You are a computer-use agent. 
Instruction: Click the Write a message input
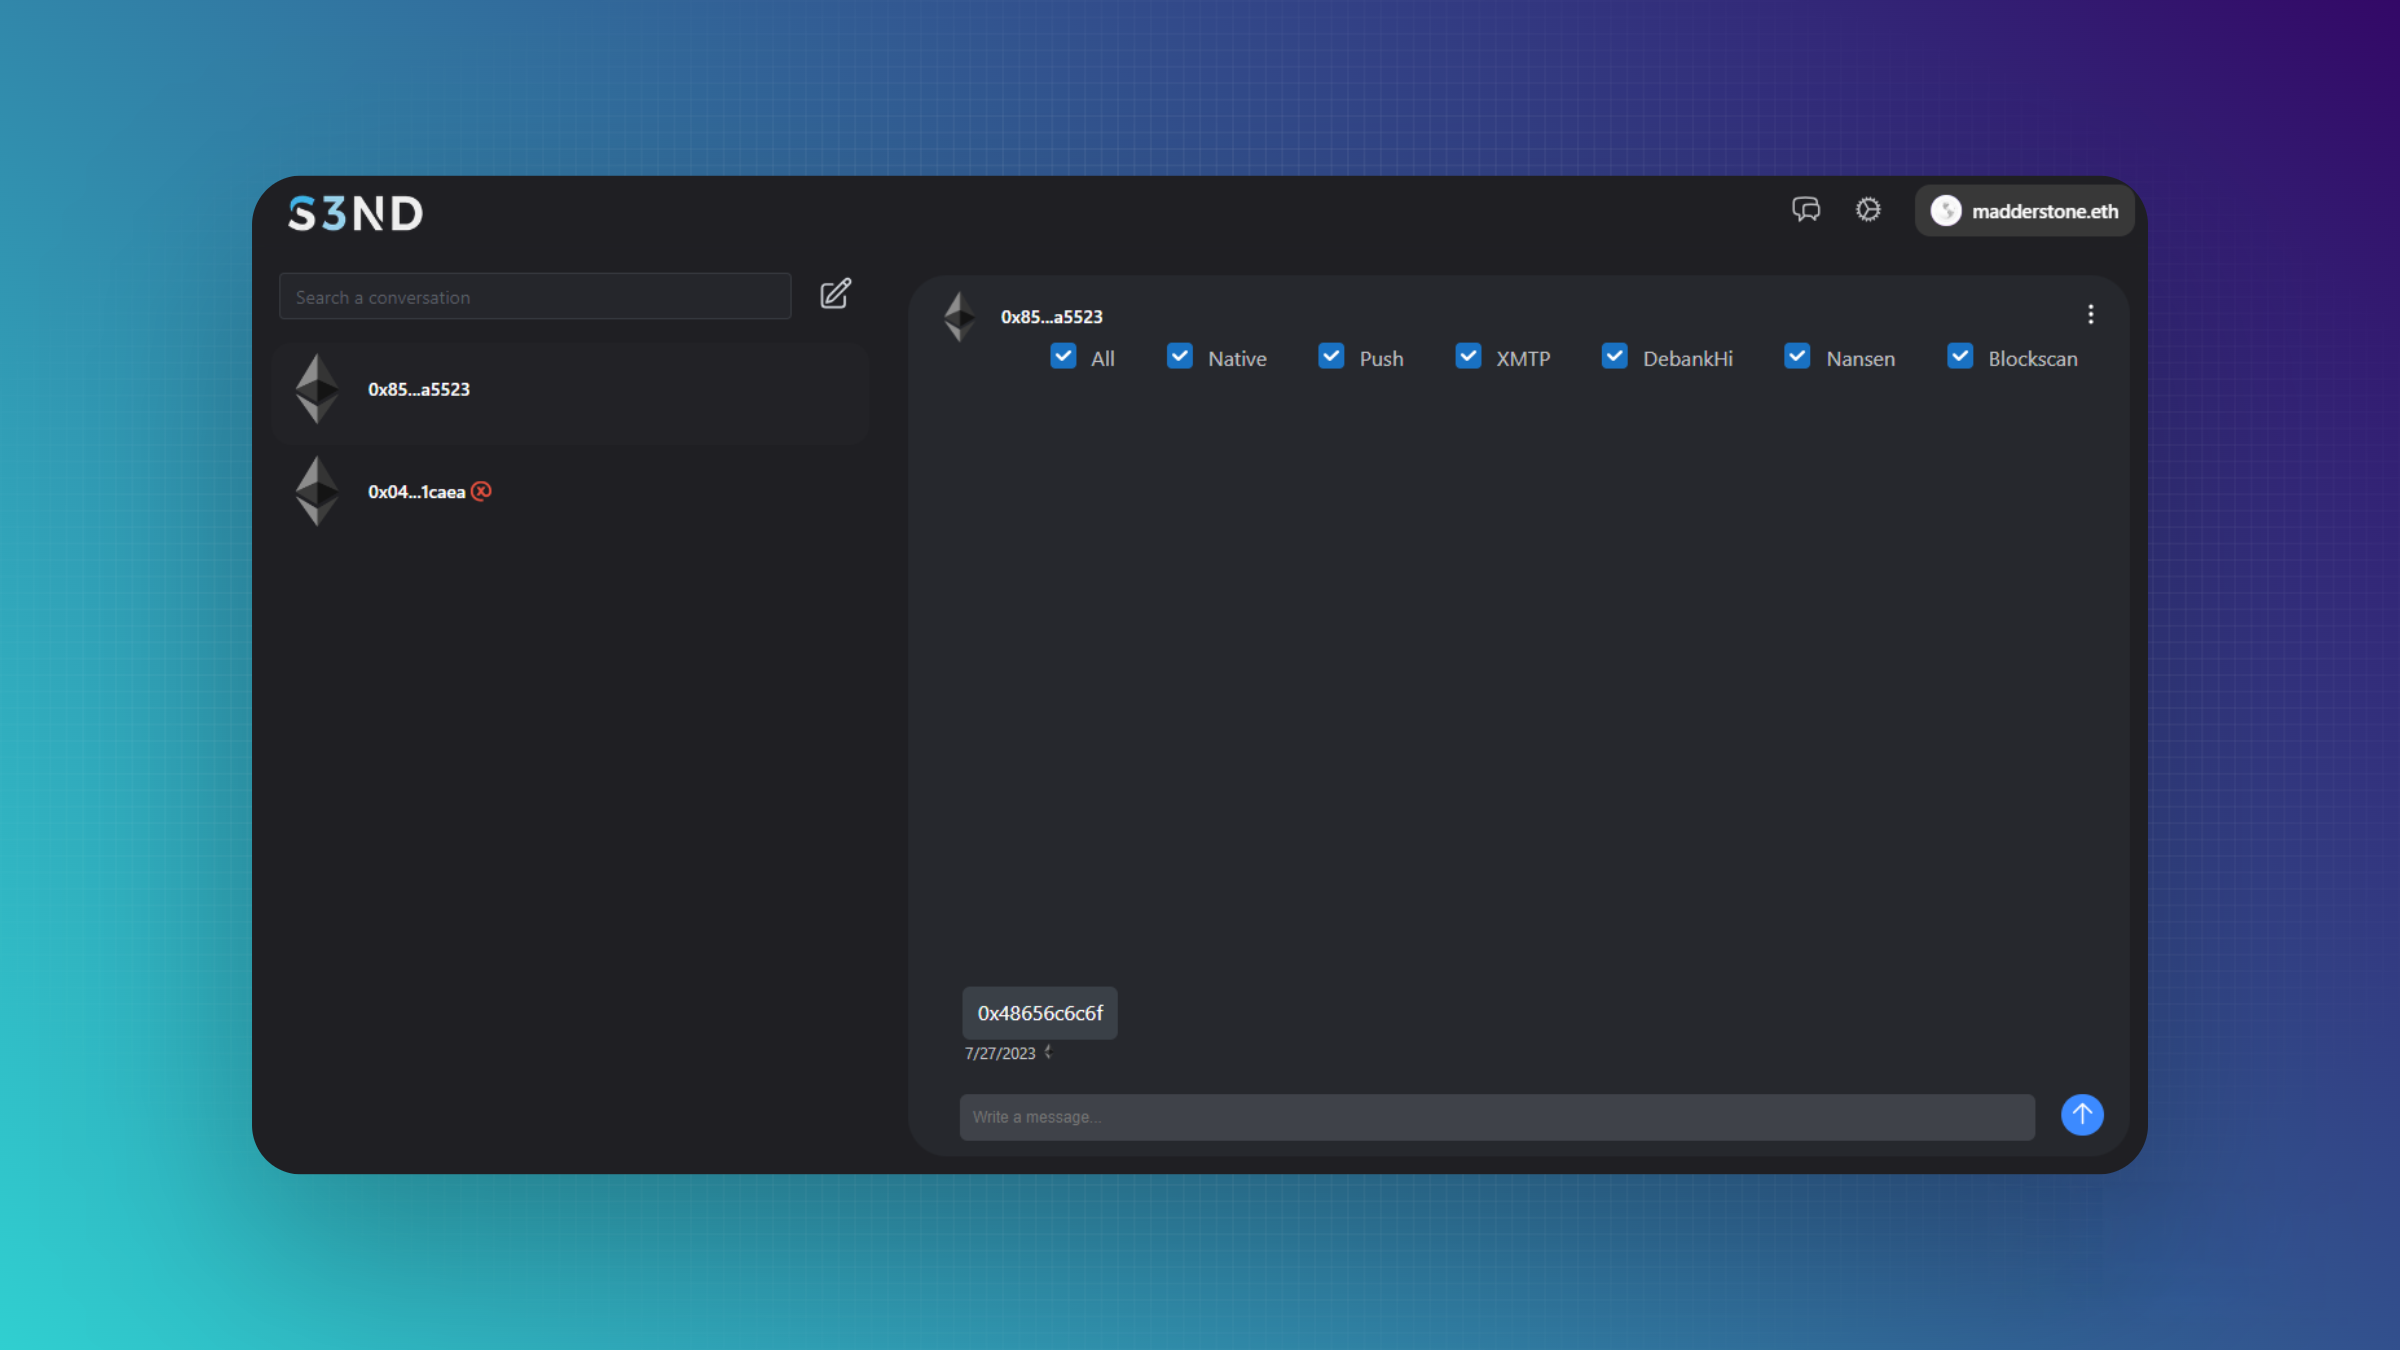point(1497,1117)
